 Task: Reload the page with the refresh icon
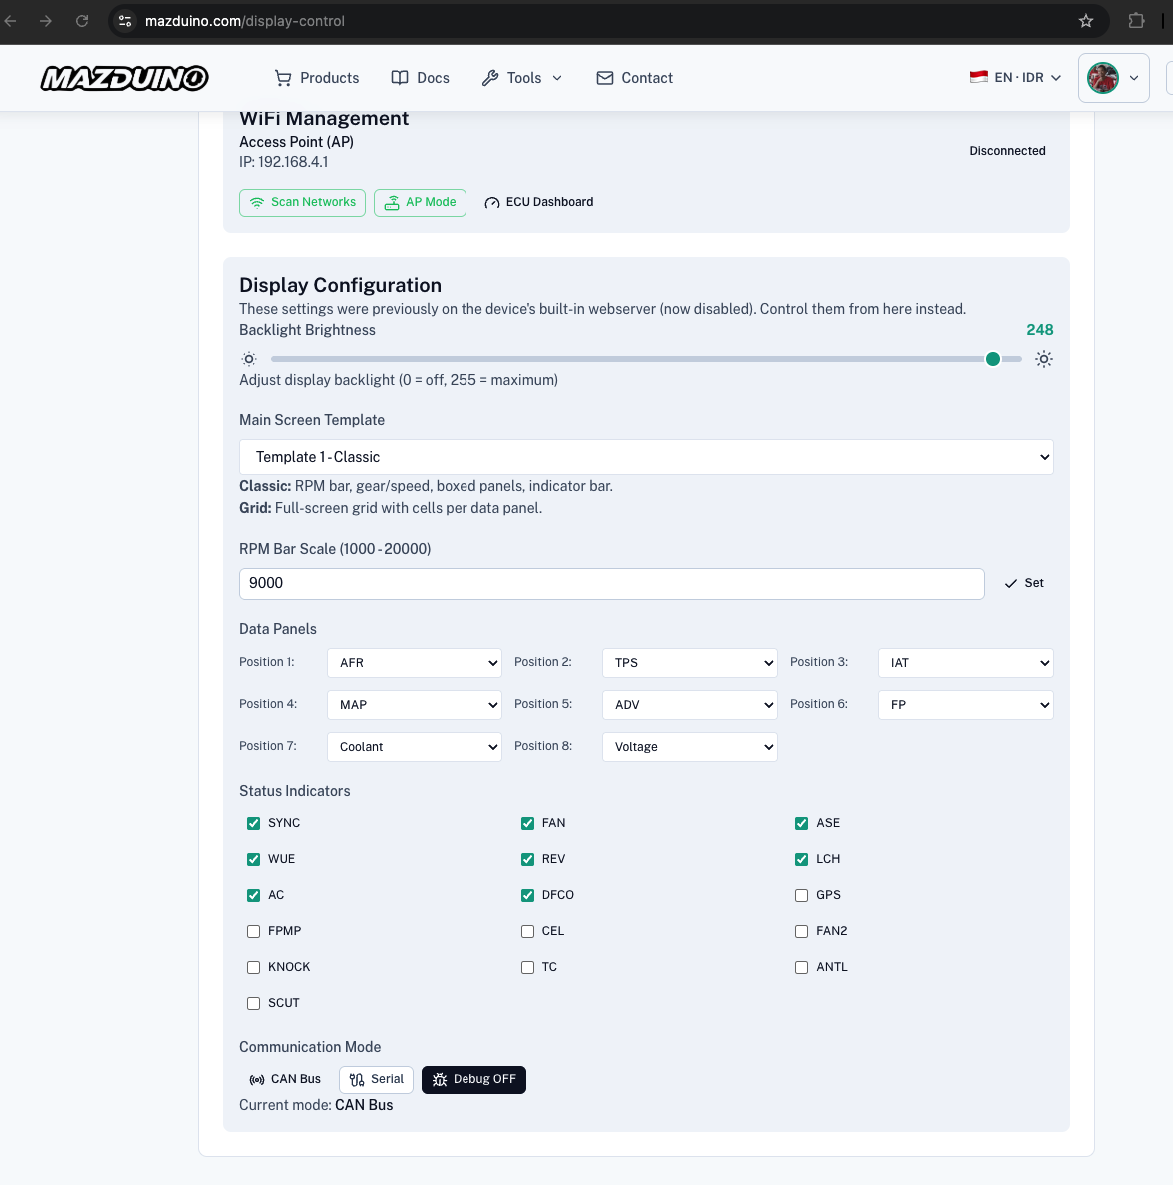coord(82,21)
